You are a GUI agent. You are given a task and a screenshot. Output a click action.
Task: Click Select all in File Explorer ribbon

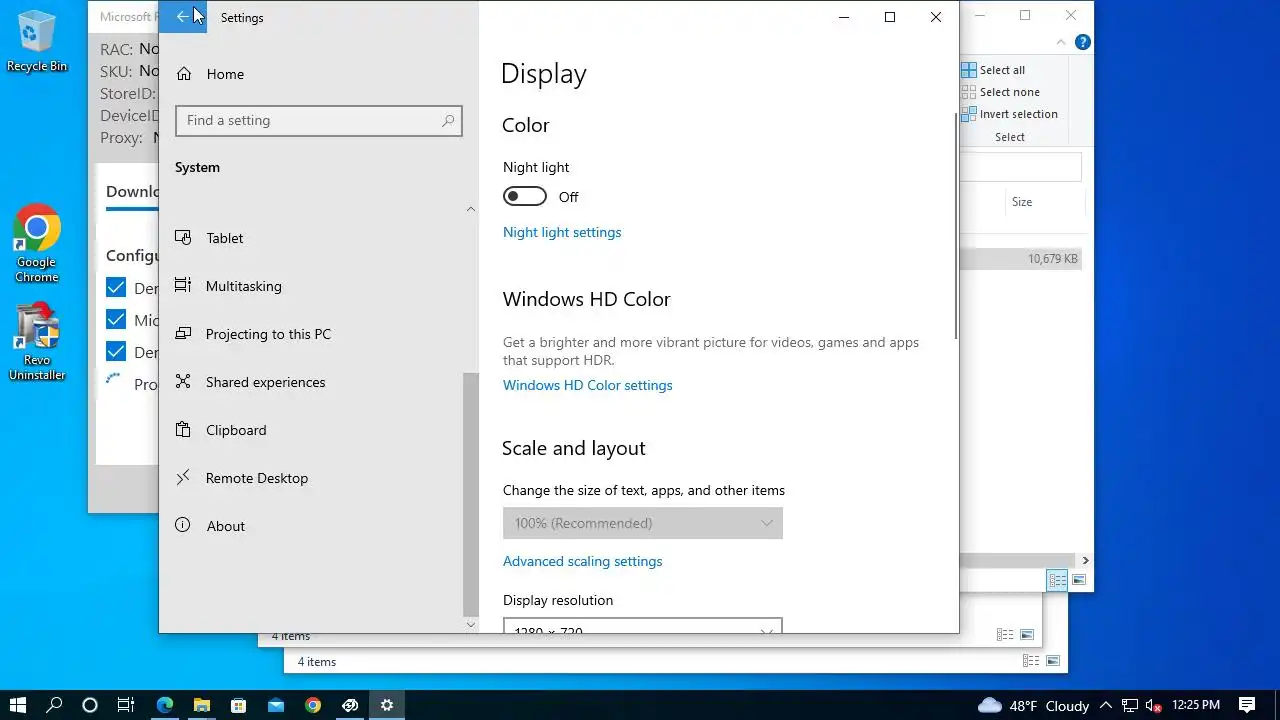click(x=993, y=70)
